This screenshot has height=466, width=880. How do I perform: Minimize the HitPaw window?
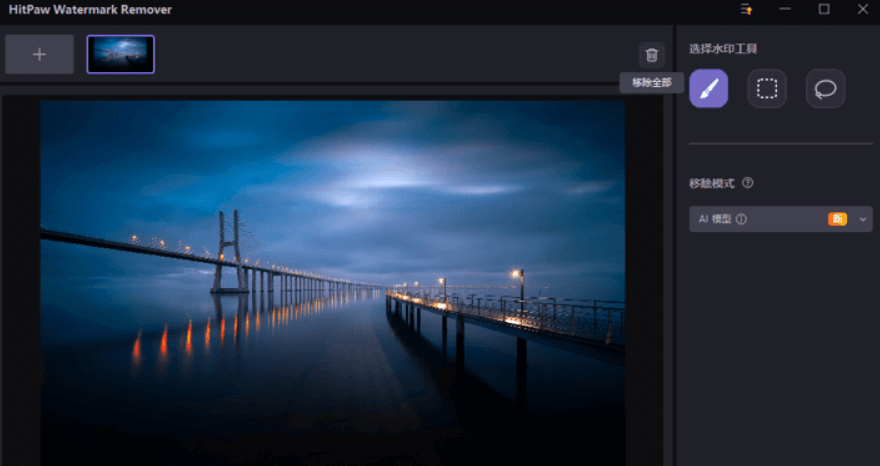coord(785,10)
